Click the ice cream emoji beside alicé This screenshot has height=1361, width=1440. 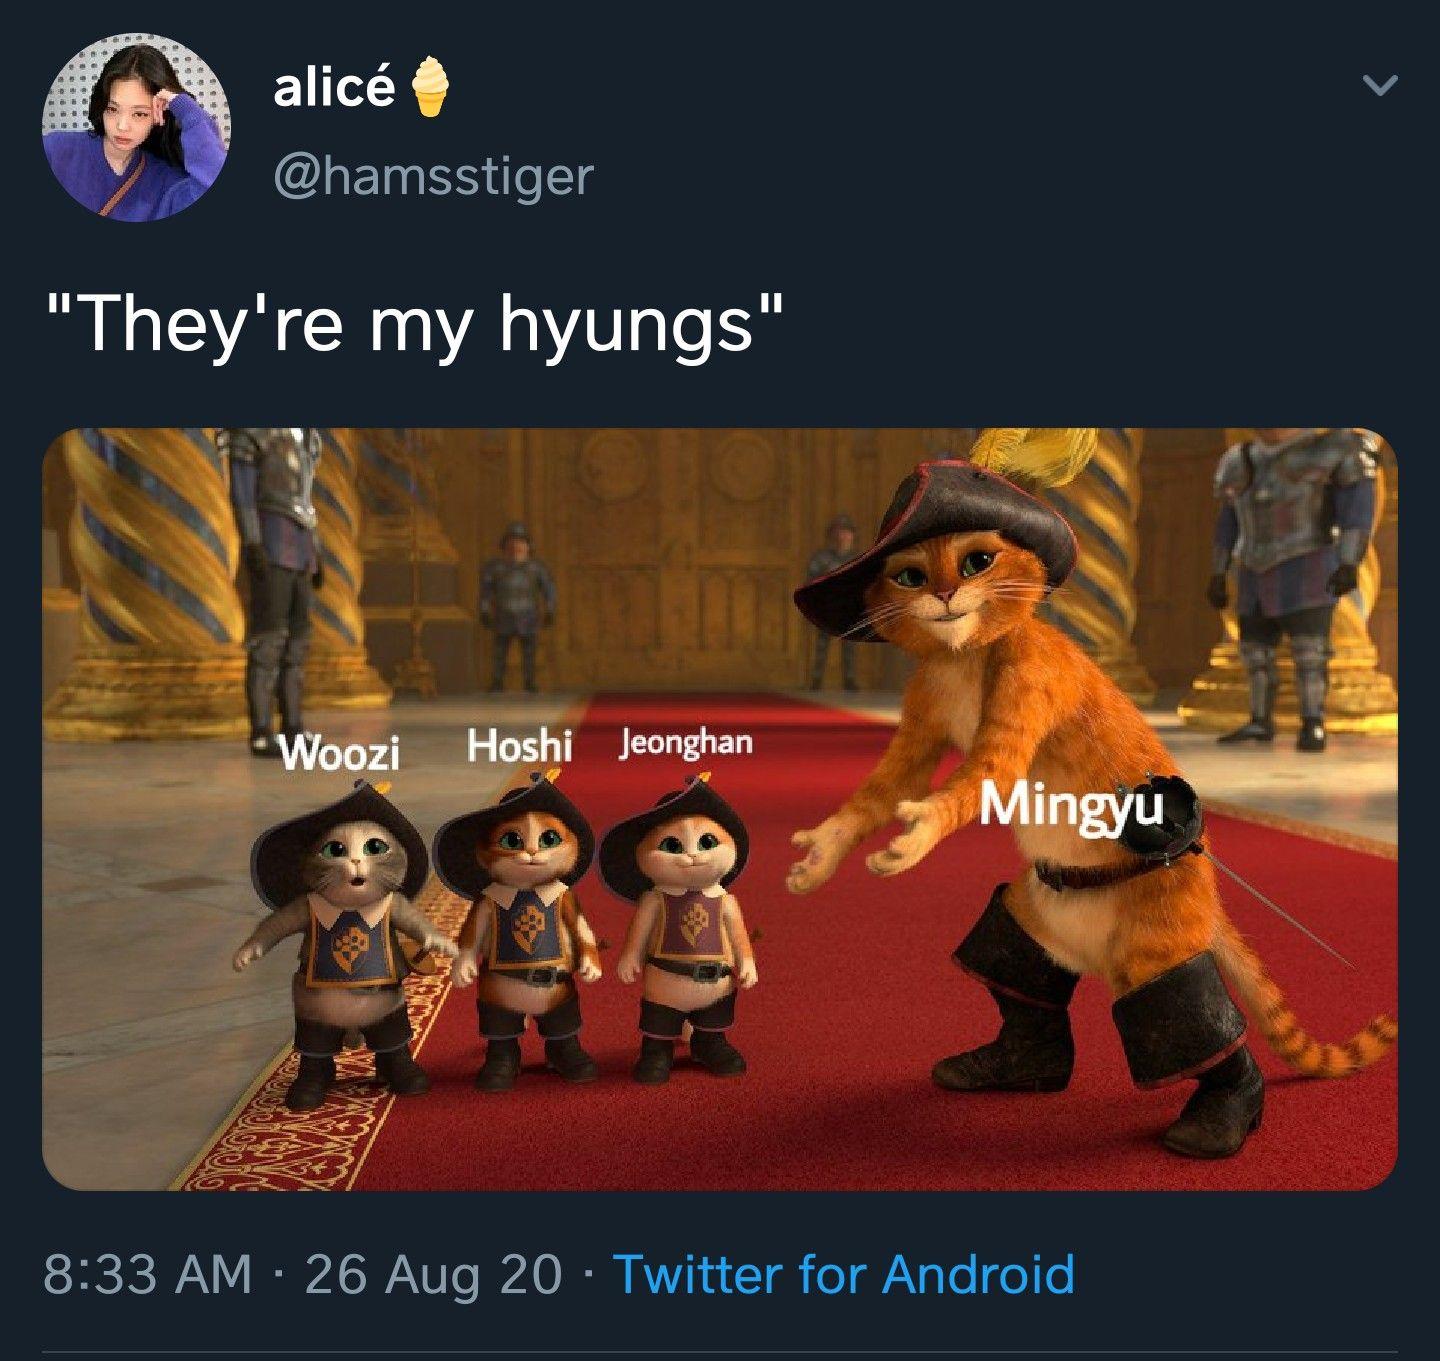point(430,87)
